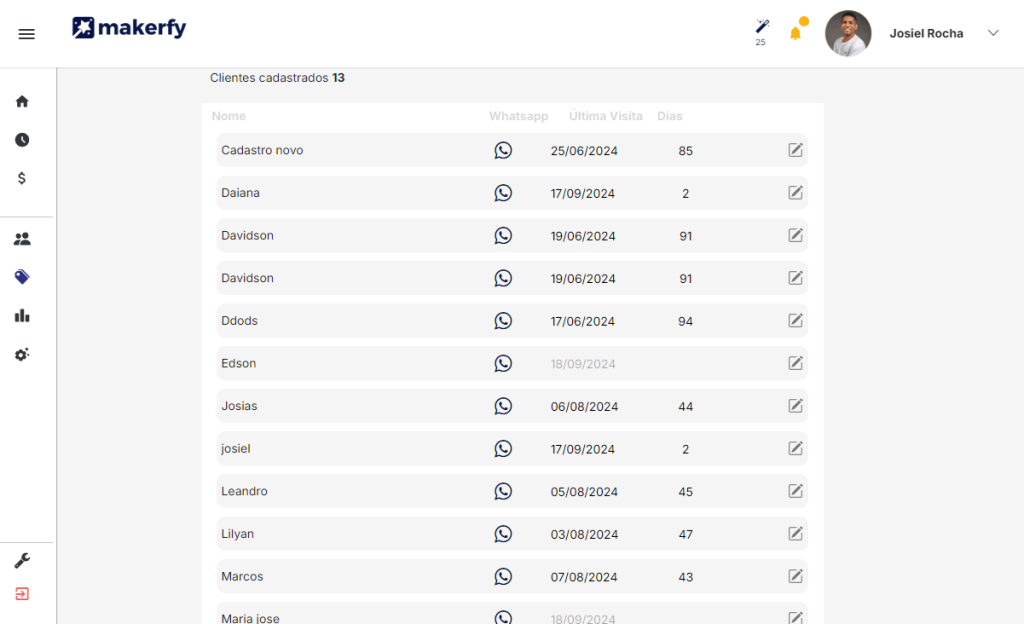The height and width of the screenshot is (624, 1024).
Task: Open the notifications bell
Action: coord(795,33)
